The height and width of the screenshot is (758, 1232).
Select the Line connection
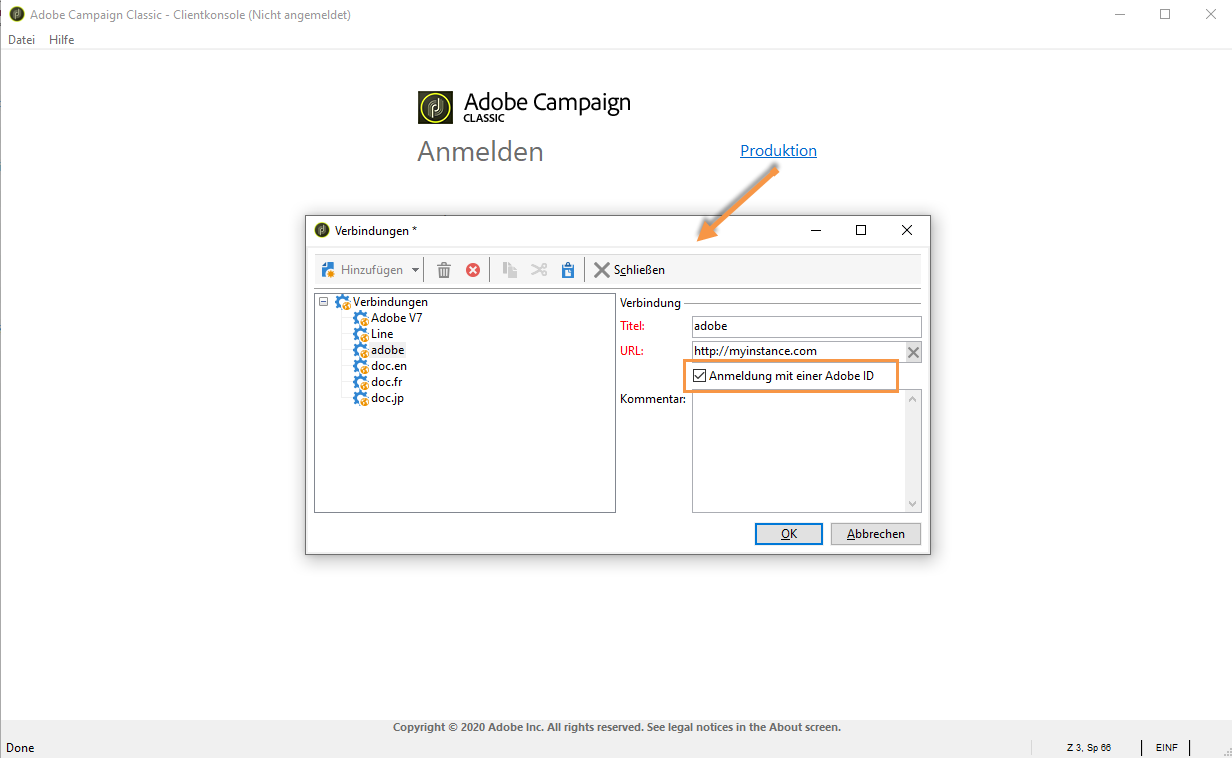(x=382, y=334)
